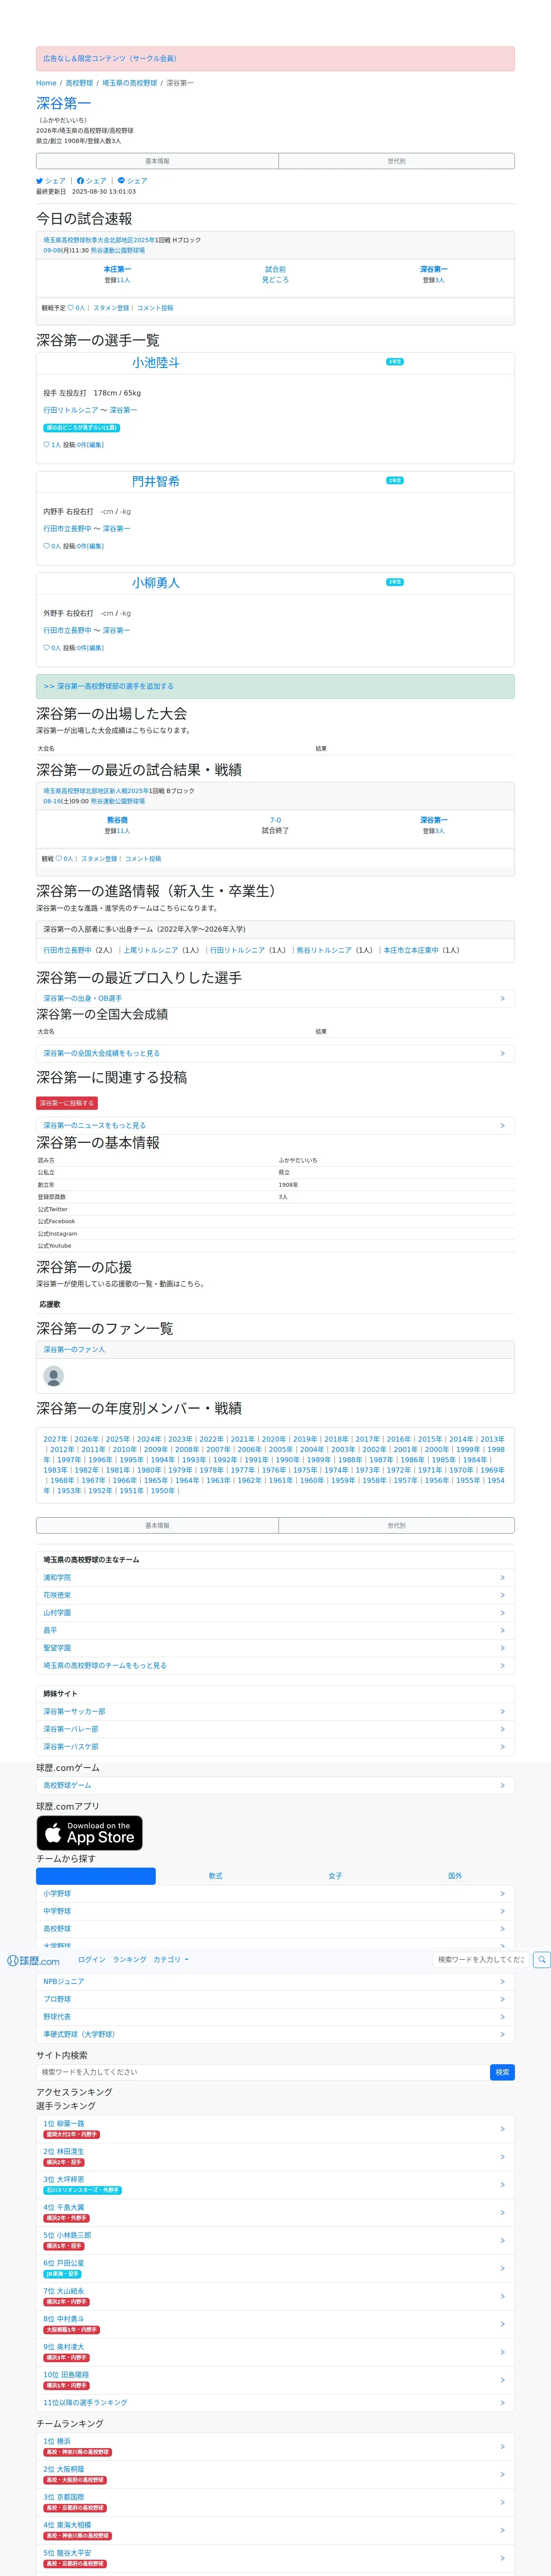Select the top 世代別 tab
The image size is (551, 2576).
coord(396,161)
